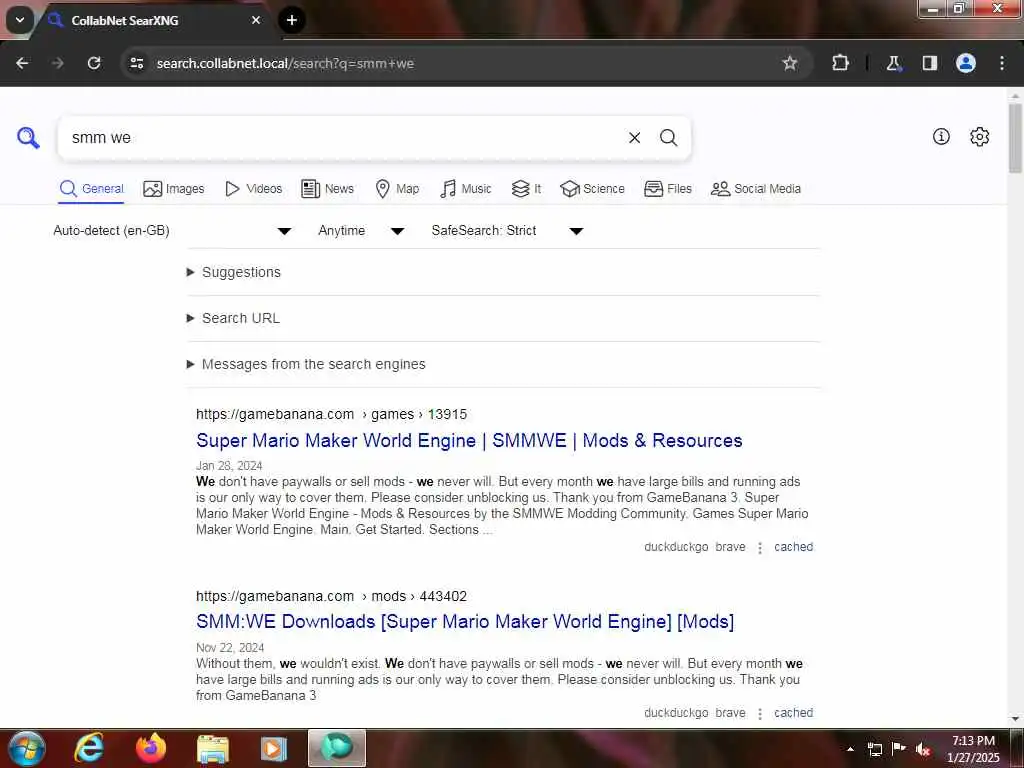The width and height of the screenshot is (1024, 768).
Task: Clear the search query with X
Action: click(x=634, y=138)
